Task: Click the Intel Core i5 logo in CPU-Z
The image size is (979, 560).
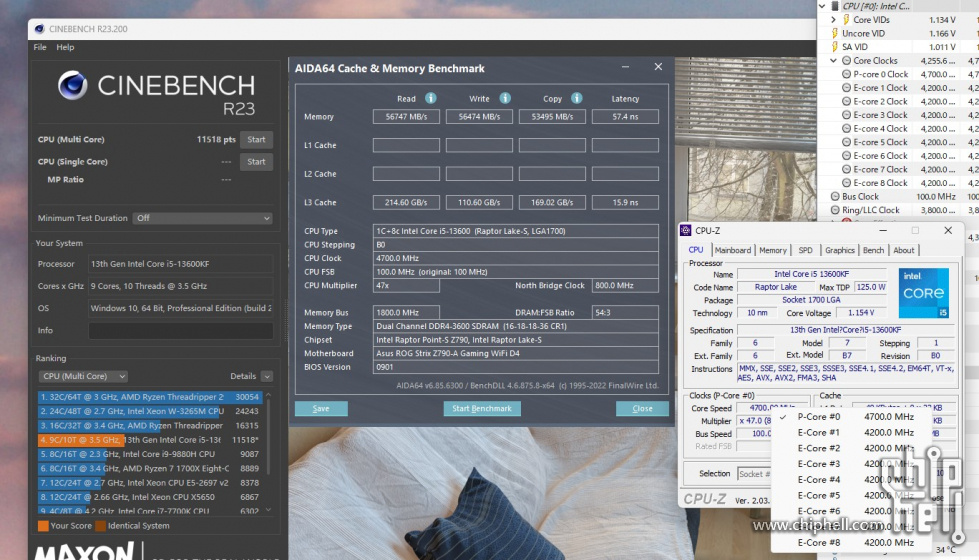Action: pos(923,293)
